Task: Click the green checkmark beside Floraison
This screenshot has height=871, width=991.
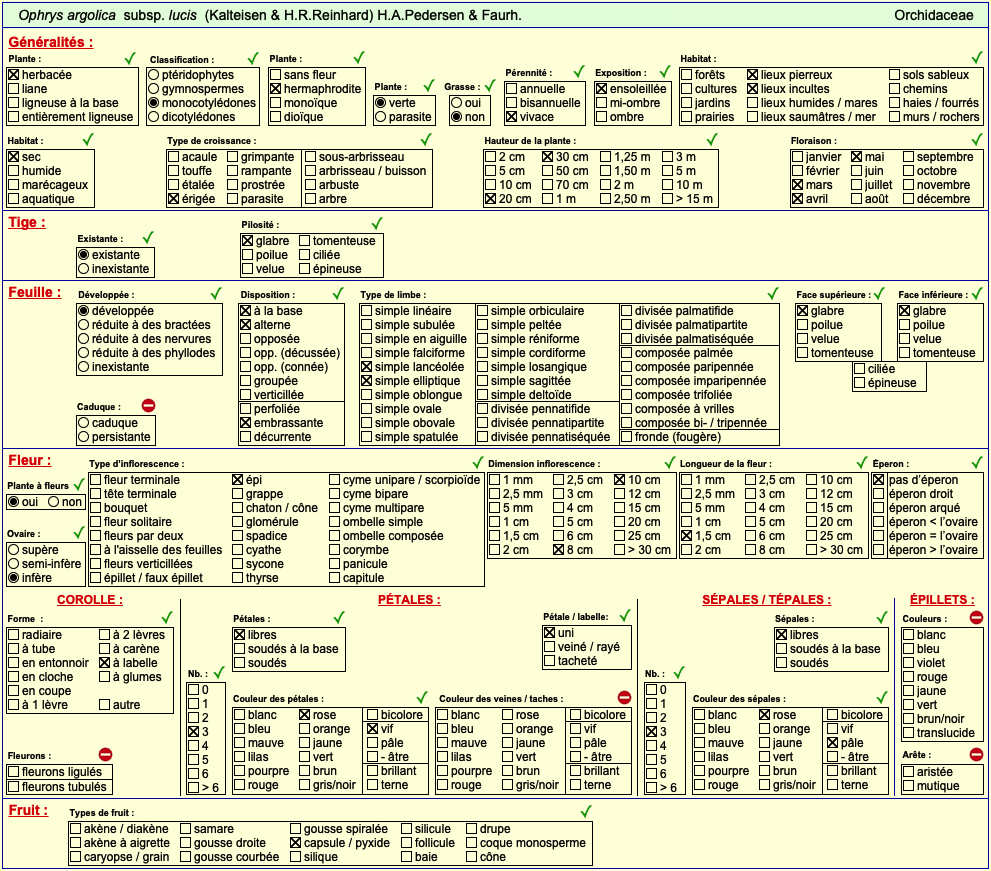Action: pyautogui.click(x=977, y=139)
